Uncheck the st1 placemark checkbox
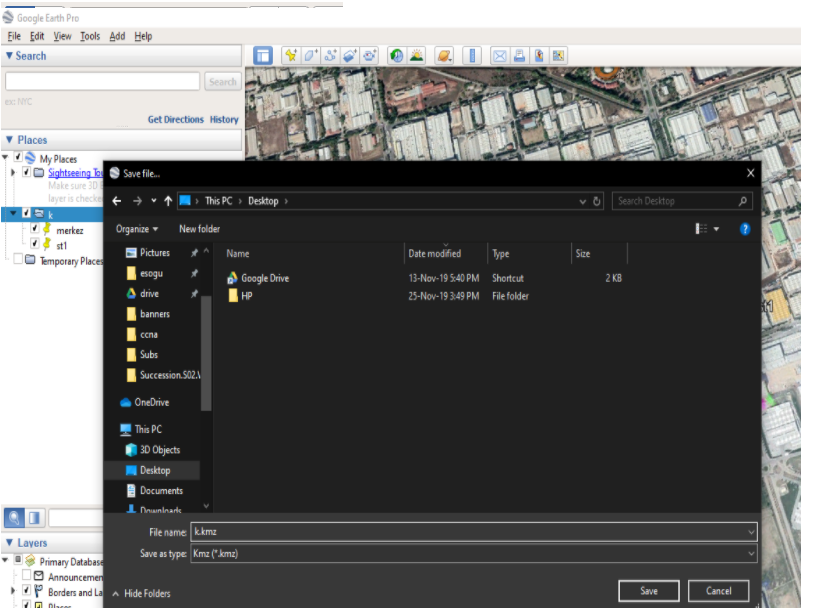This screenshot has width=830, height=612. click(x=35, y=244)
